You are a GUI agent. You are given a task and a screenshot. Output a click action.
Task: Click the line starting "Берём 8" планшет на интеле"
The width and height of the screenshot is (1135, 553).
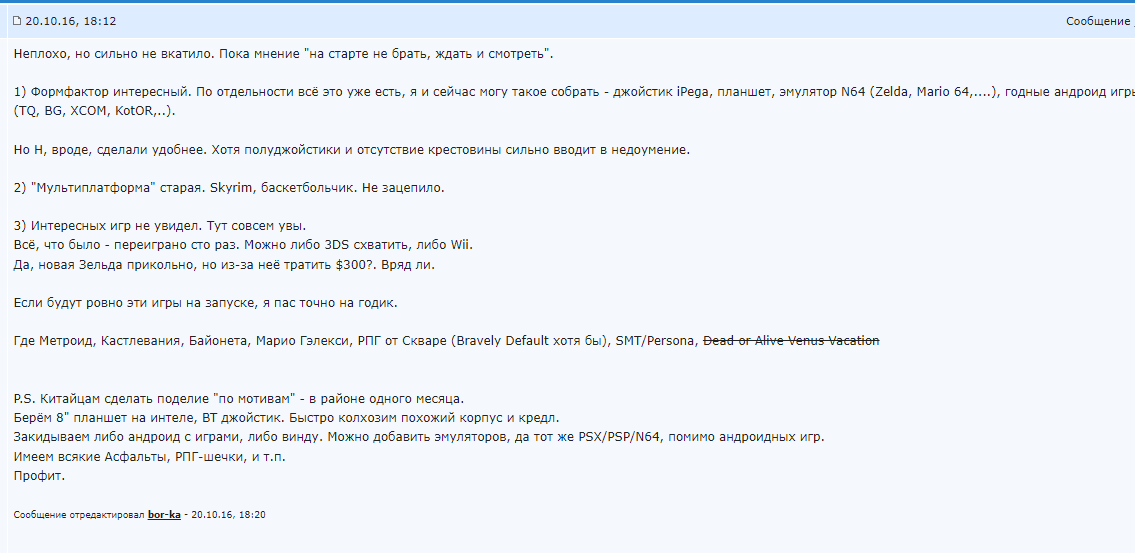coord(287,418)
